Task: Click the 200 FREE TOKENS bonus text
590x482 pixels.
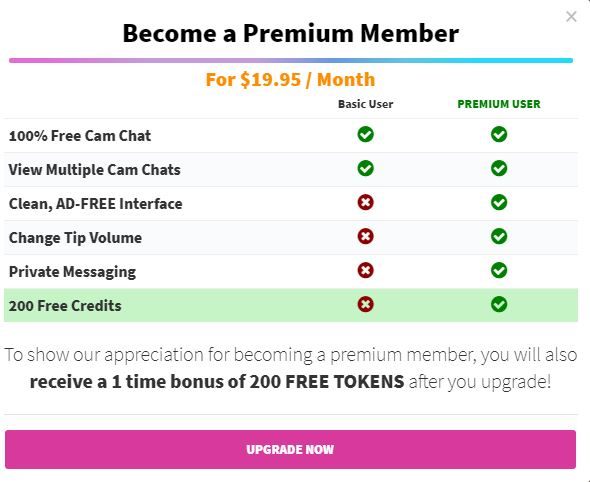Action: [x=327, y=382]
